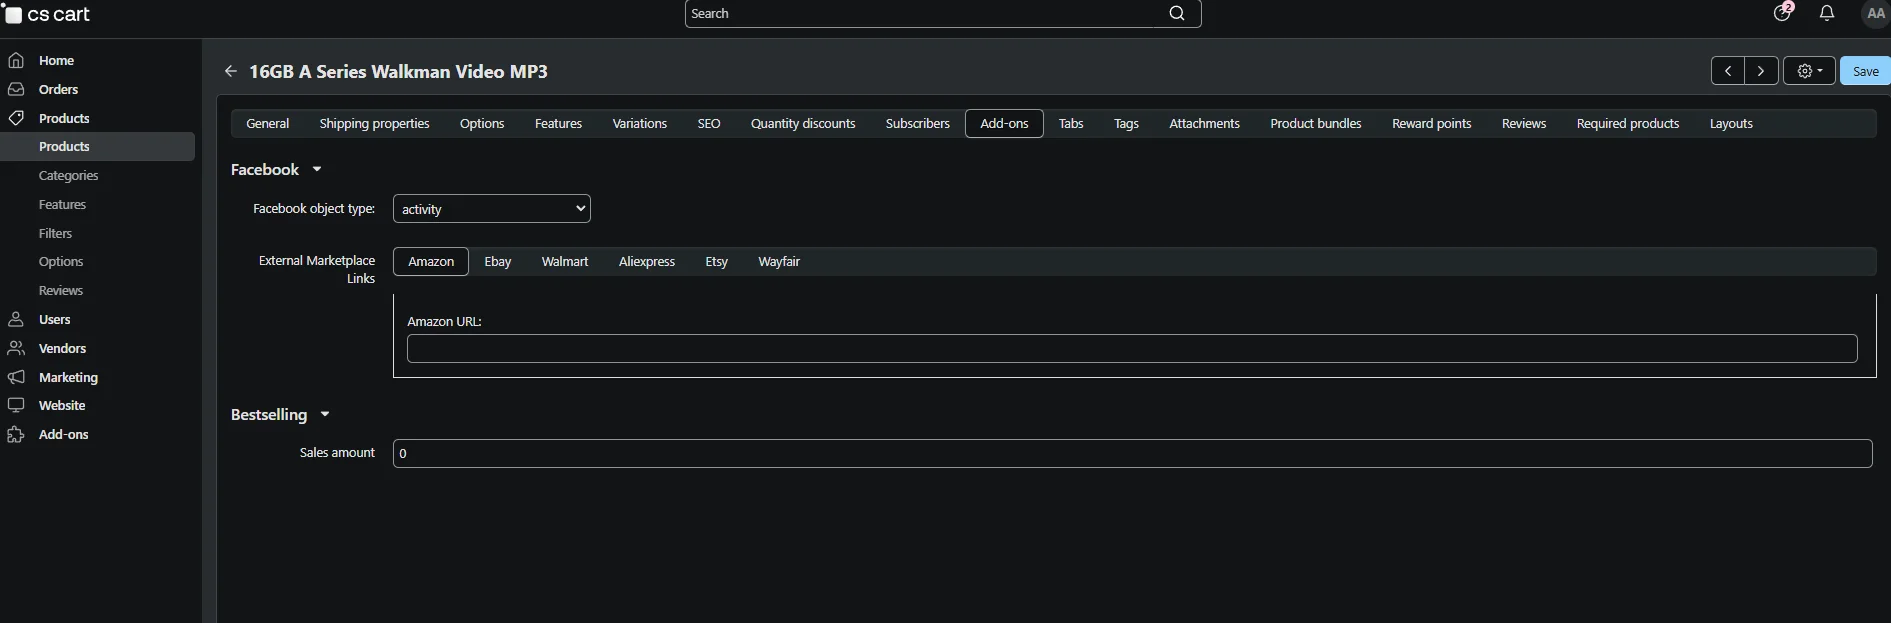
Task: Switch to the Ebay marketplace tab
Action: [497, 262]
